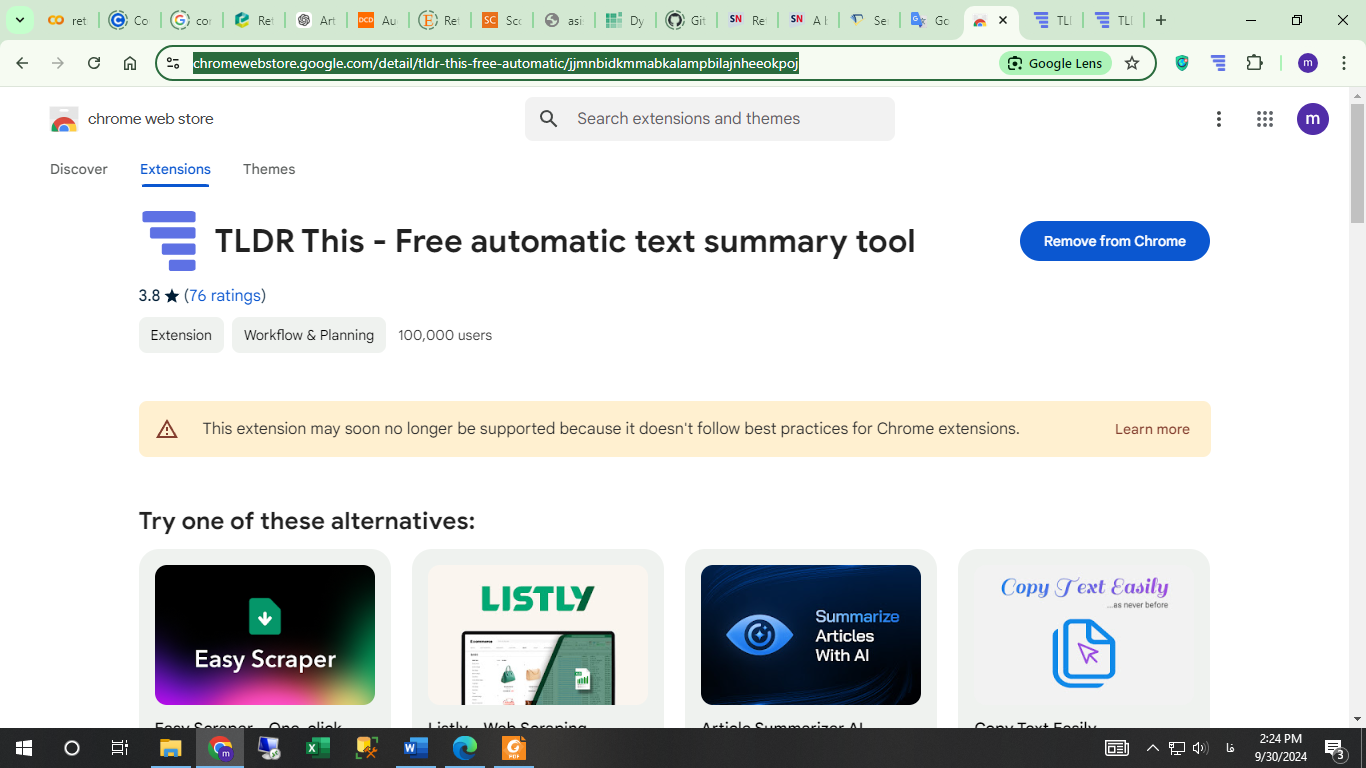Viewport: 1366px width, 768px height.
Task: Switch to the 'asi' browser tab
Action: (563, 20)
